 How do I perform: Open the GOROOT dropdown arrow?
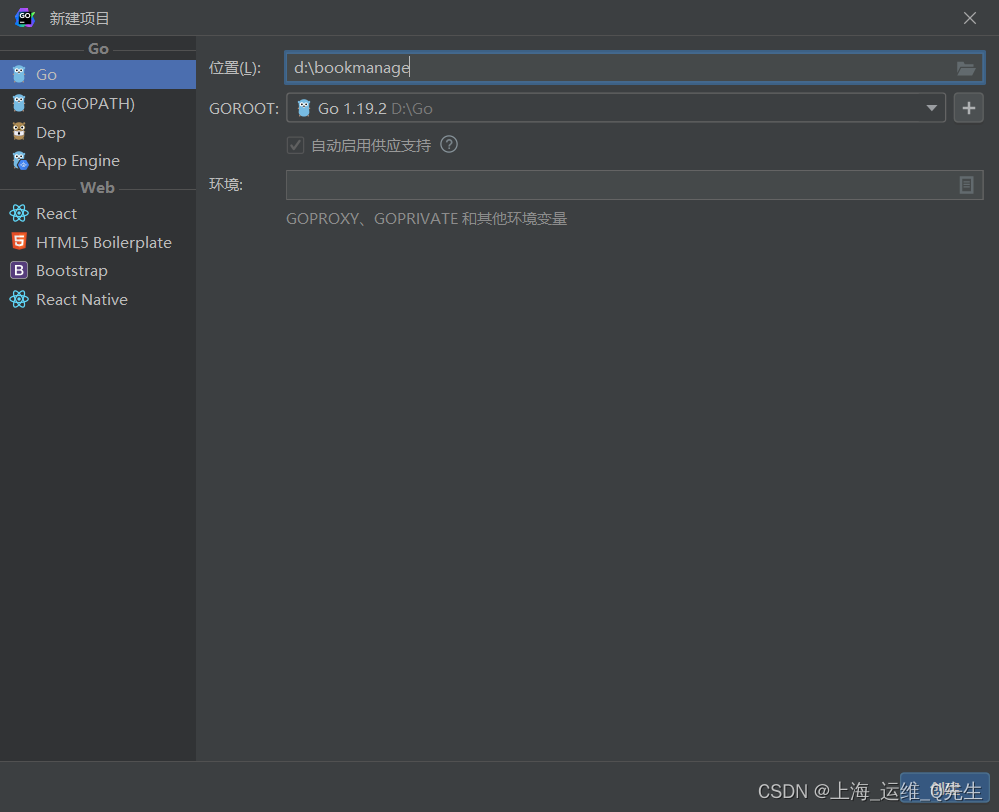[x=931, y=108]
